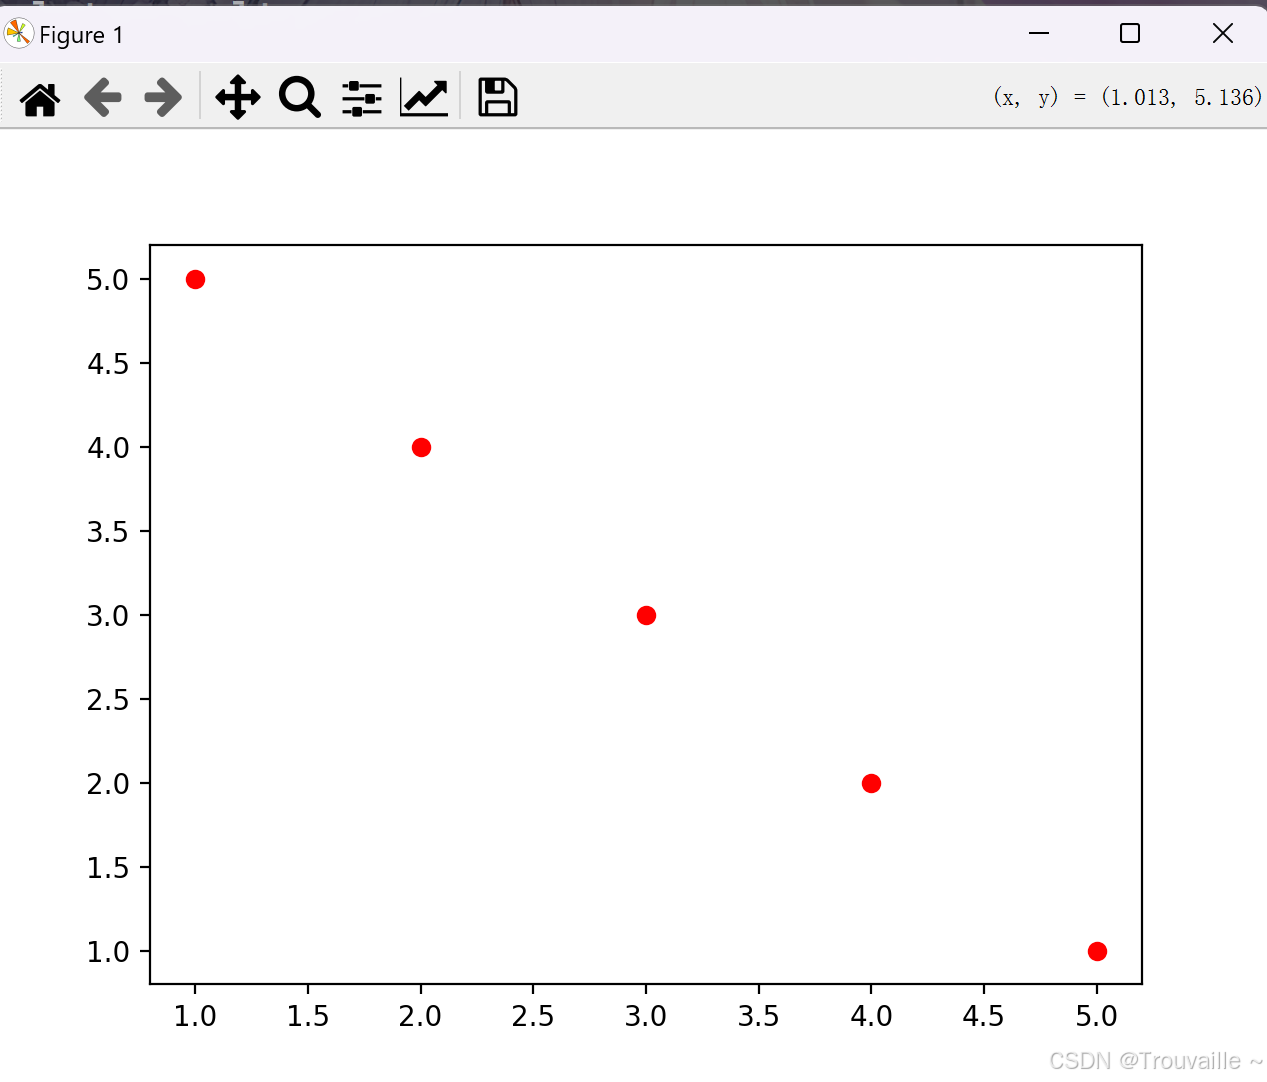Minimize the Figure 1 window
The image size is (1267, 1082).
click(1039, 33)
